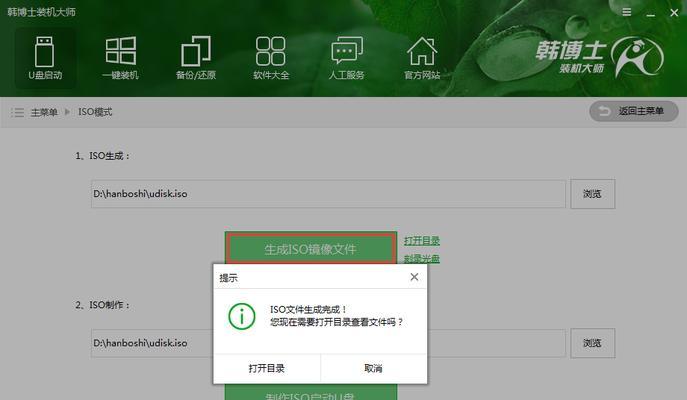The image size is (687, 400).
Task: Click the 提示 dialog title
Action: pyautogui.click(x=228, y=278)
